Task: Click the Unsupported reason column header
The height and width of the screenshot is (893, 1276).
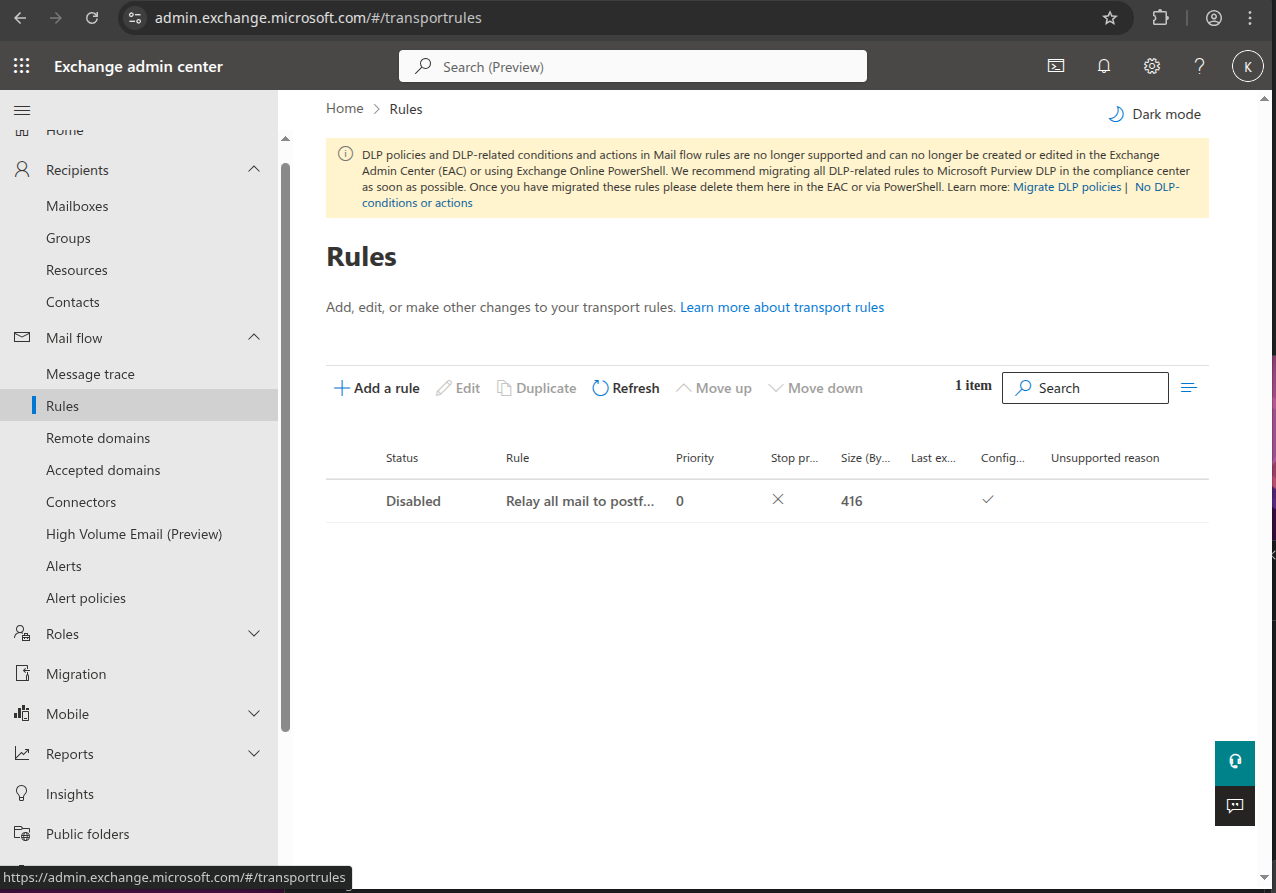Action: (1105, 458)
